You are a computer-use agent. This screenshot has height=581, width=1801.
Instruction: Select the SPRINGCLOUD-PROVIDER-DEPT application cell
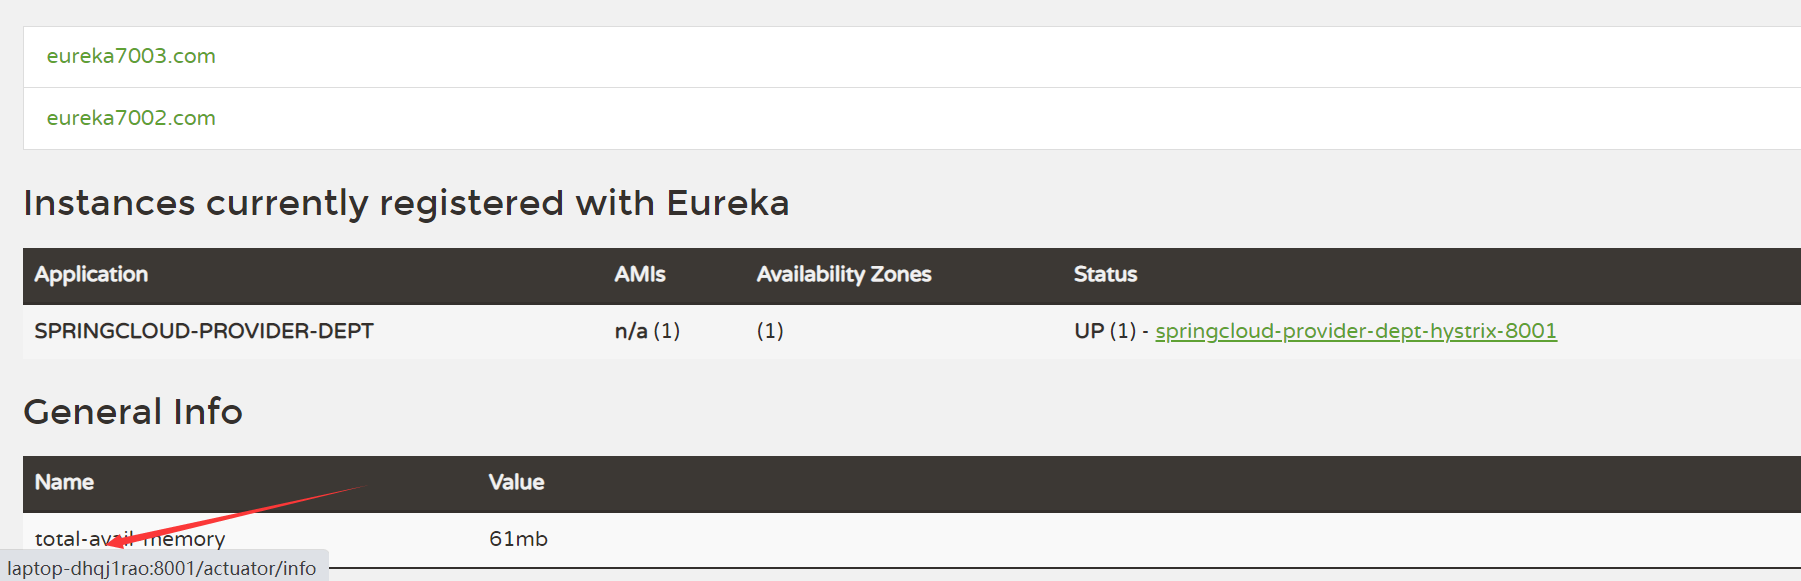click(x=204, y=331)
